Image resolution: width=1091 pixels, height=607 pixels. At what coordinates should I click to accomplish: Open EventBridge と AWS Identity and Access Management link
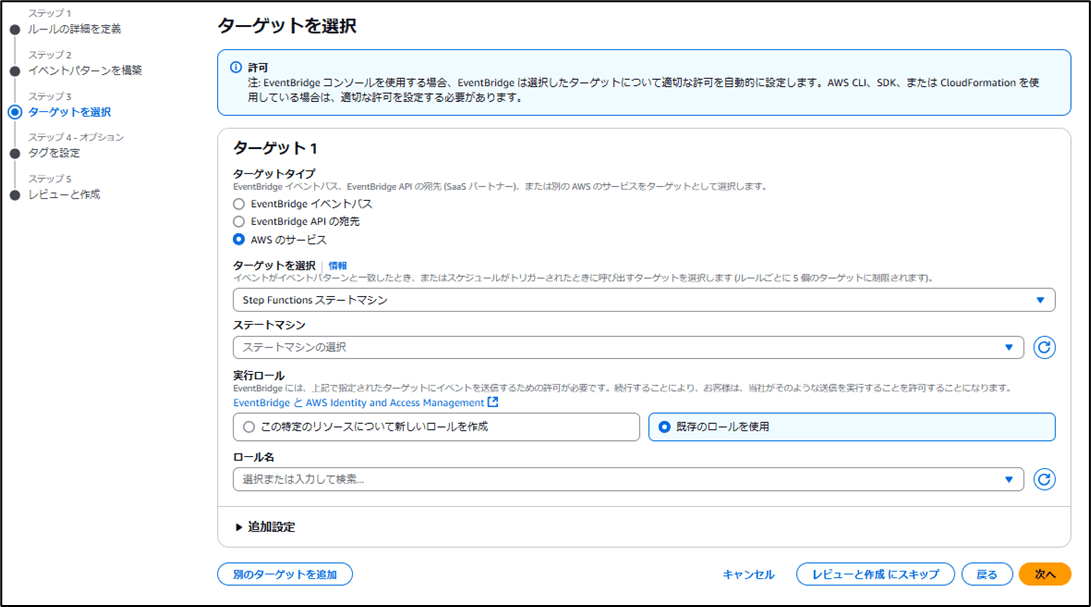point(358,402)
